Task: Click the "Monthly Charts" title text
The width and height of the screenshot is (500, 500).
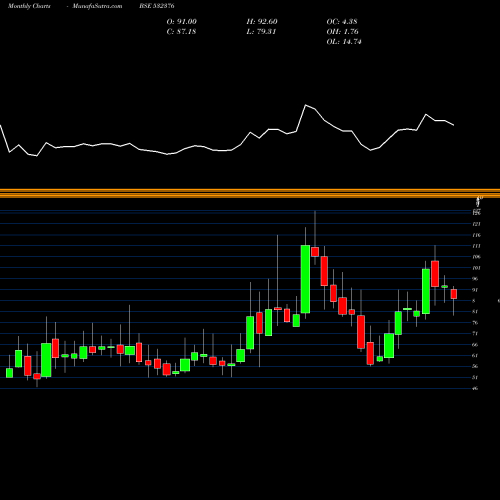Action: point(29,6)
